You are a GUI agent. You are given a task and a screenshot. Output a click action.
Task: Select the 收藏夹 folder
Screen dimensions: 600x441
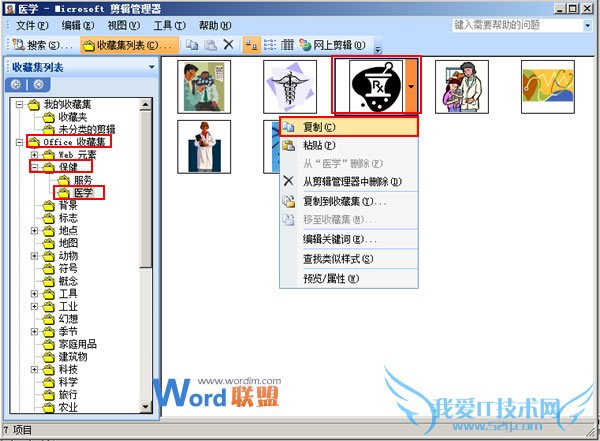click(65, 117)
